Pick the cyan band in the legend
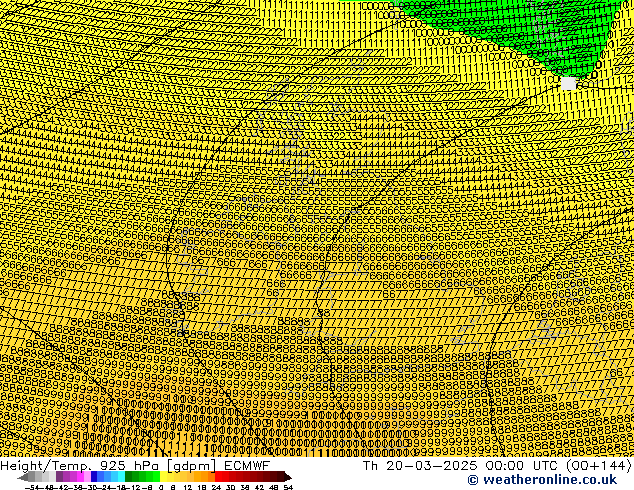Viewport: 634px width, 490px height. tap(117, 477)
